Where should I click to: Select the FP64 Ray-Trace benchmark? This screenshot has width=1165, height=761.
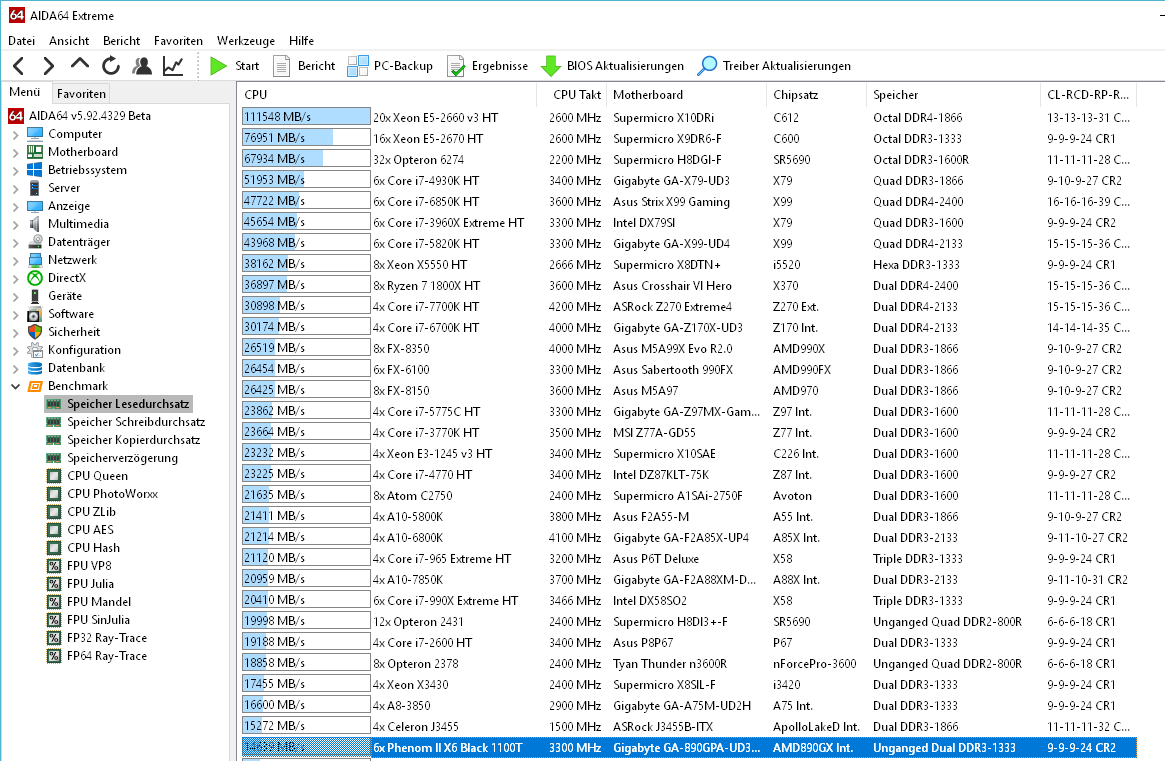click(x=97, y=656)
